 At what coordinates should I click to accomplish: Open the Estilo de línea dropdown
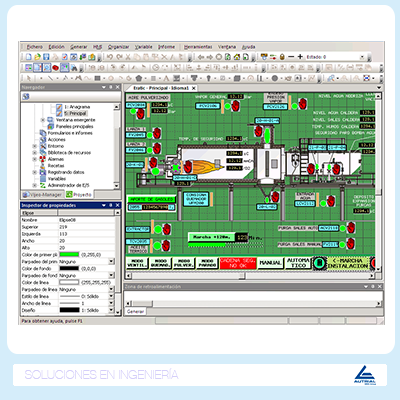tap(111, 296)
